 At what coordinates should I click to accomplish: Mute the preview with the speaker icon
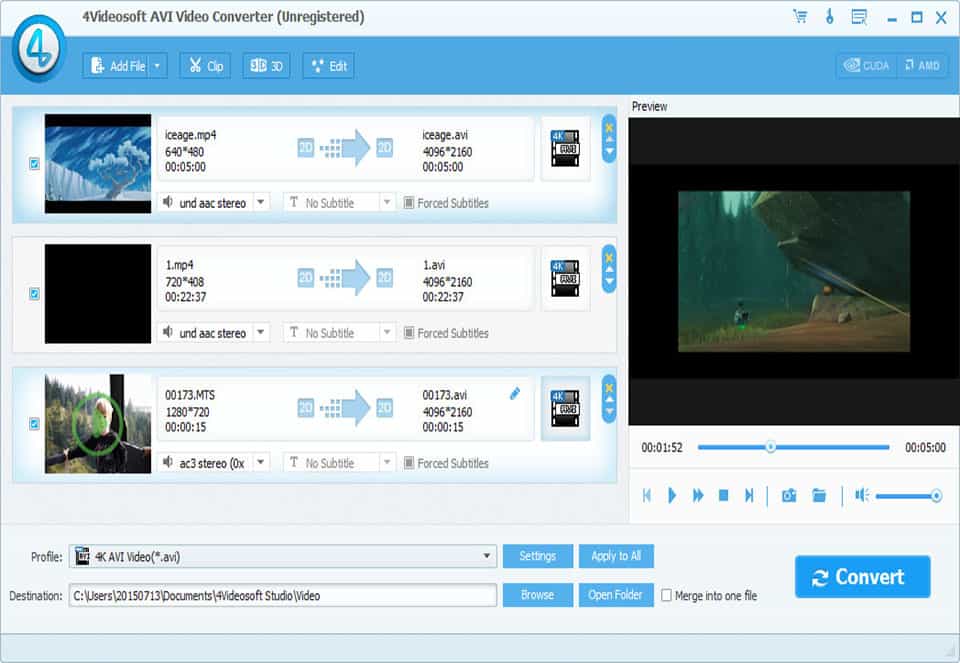pos(862,495)
